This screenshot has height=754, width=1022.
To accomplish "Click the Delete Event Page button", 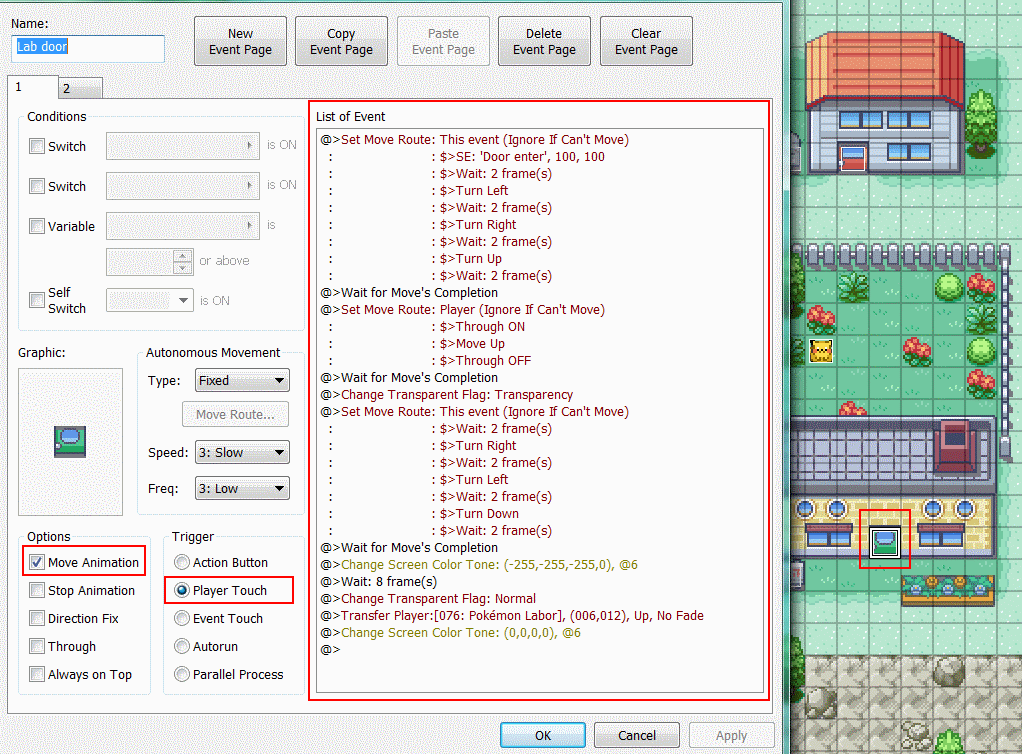I will [x=544, y=41].
